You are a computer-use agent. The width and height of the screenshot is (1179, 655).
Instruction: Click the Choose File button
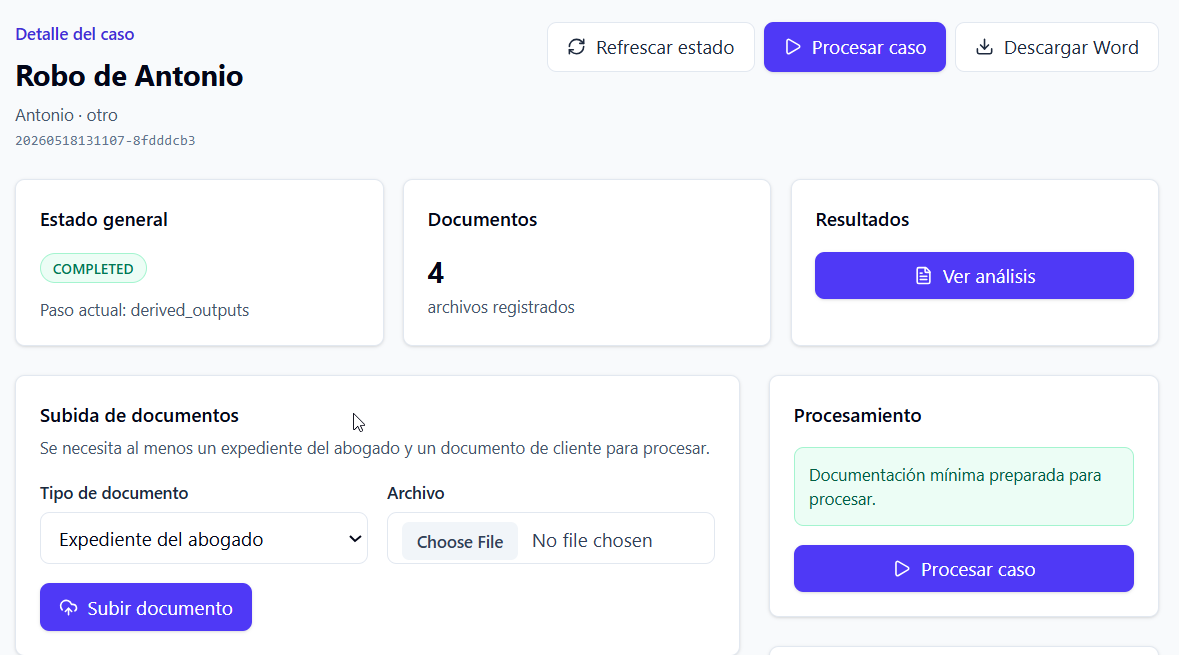tap(460, 541)
